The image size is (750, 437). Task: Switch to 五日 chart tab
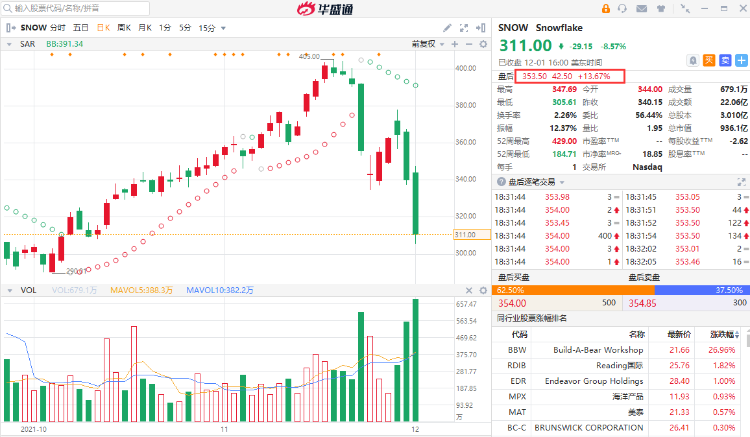tap(80, 28)
